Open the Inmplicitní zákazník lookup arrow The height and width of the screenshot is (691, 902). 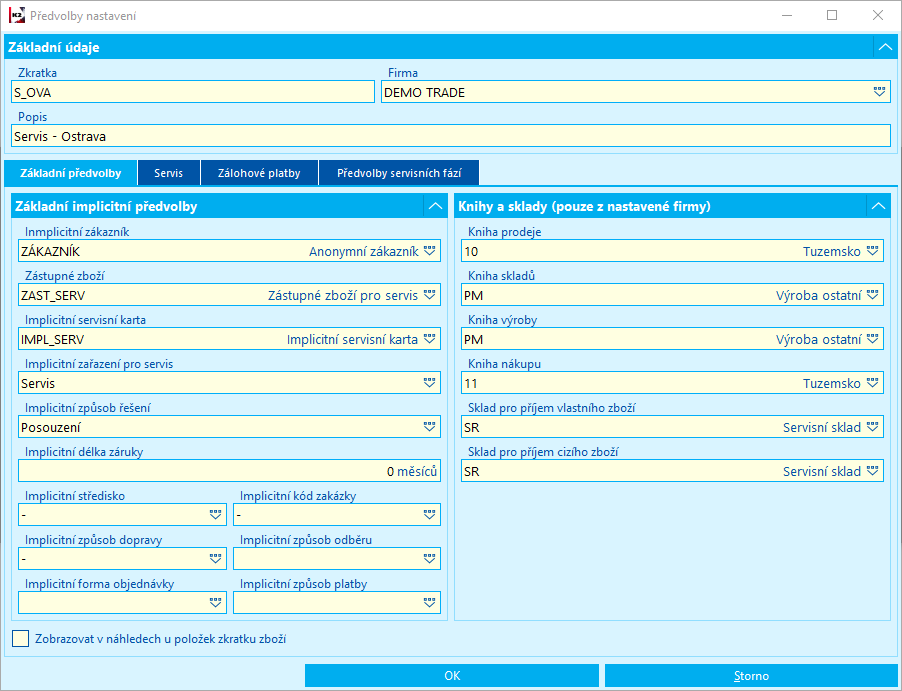429,251
